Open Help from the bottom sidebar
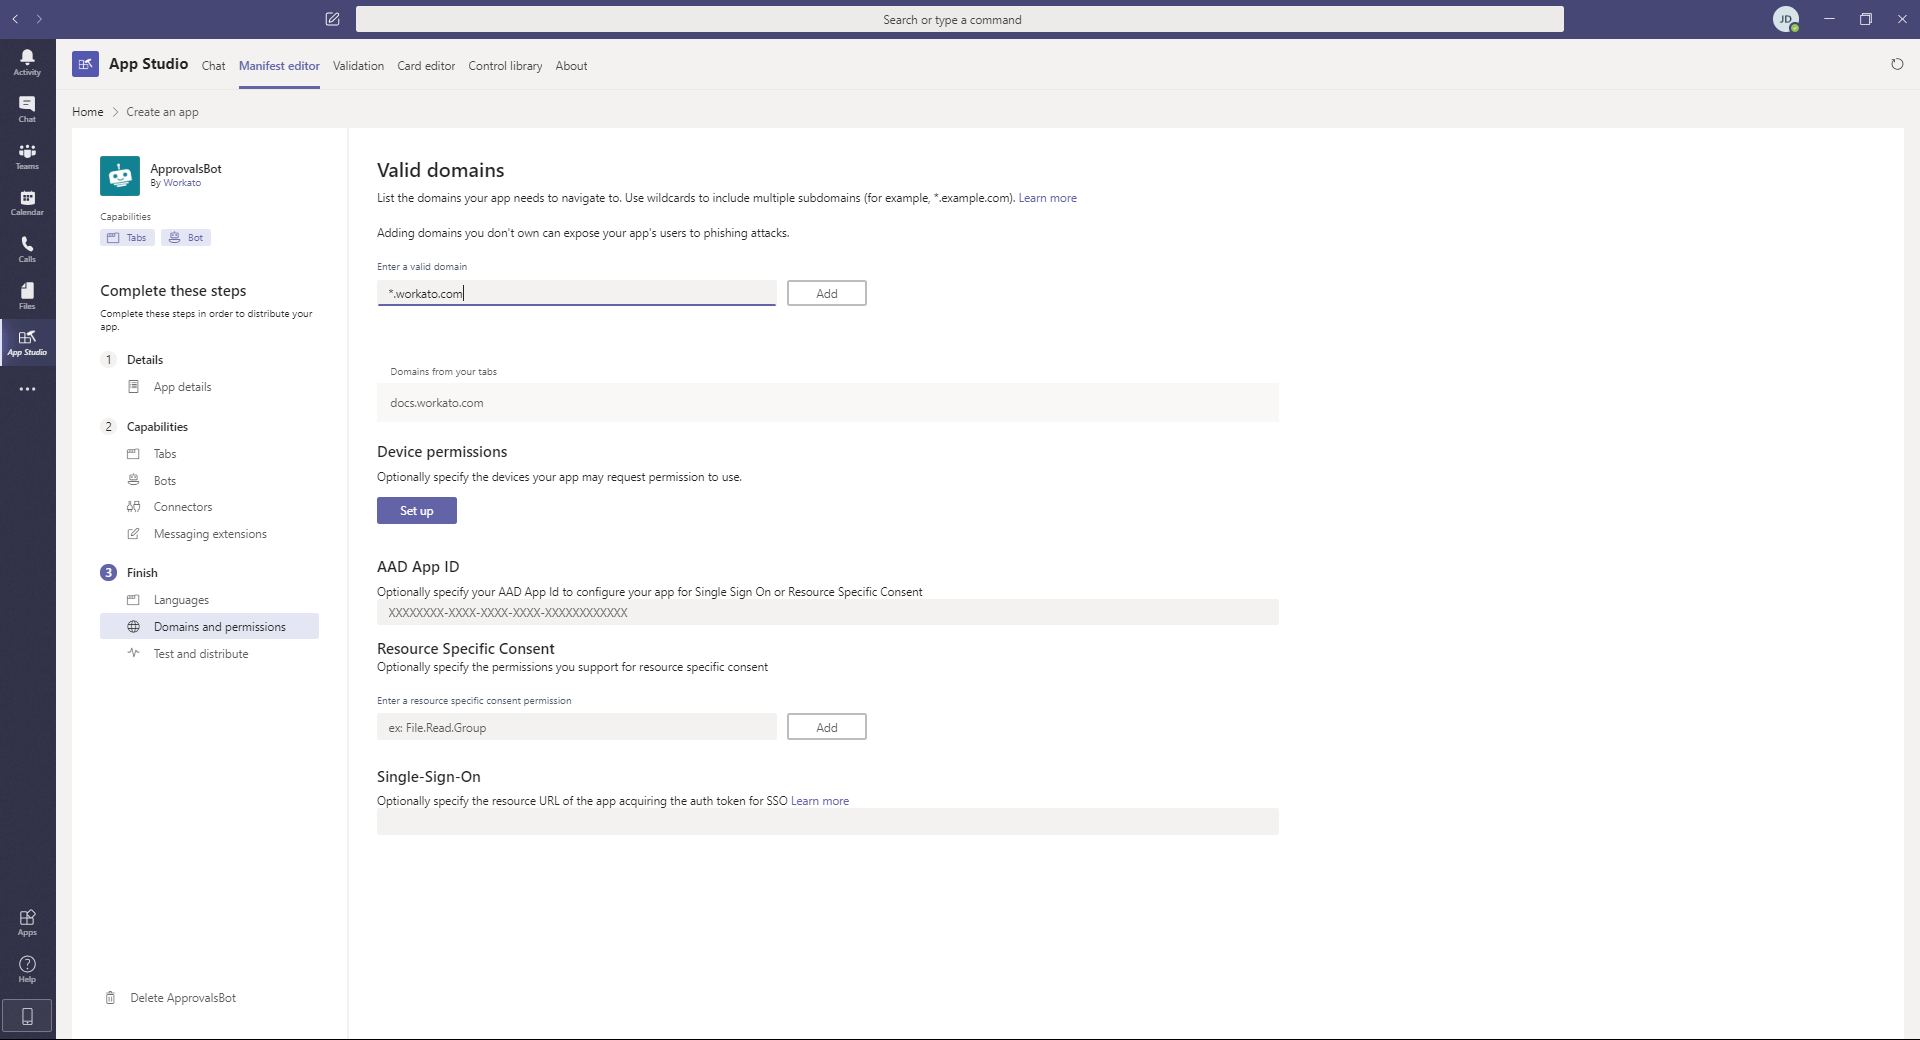This screenshot has height=1040, width=1920. 27,969
